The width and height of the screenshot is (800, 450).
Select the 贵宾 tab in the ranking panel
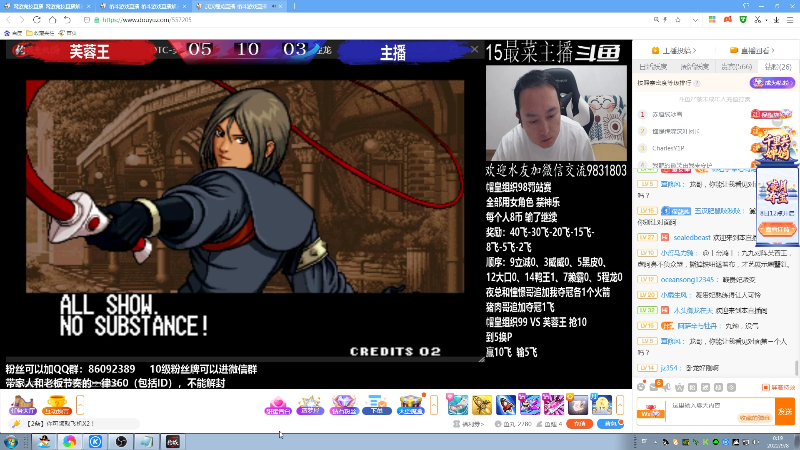pos(736,67)
